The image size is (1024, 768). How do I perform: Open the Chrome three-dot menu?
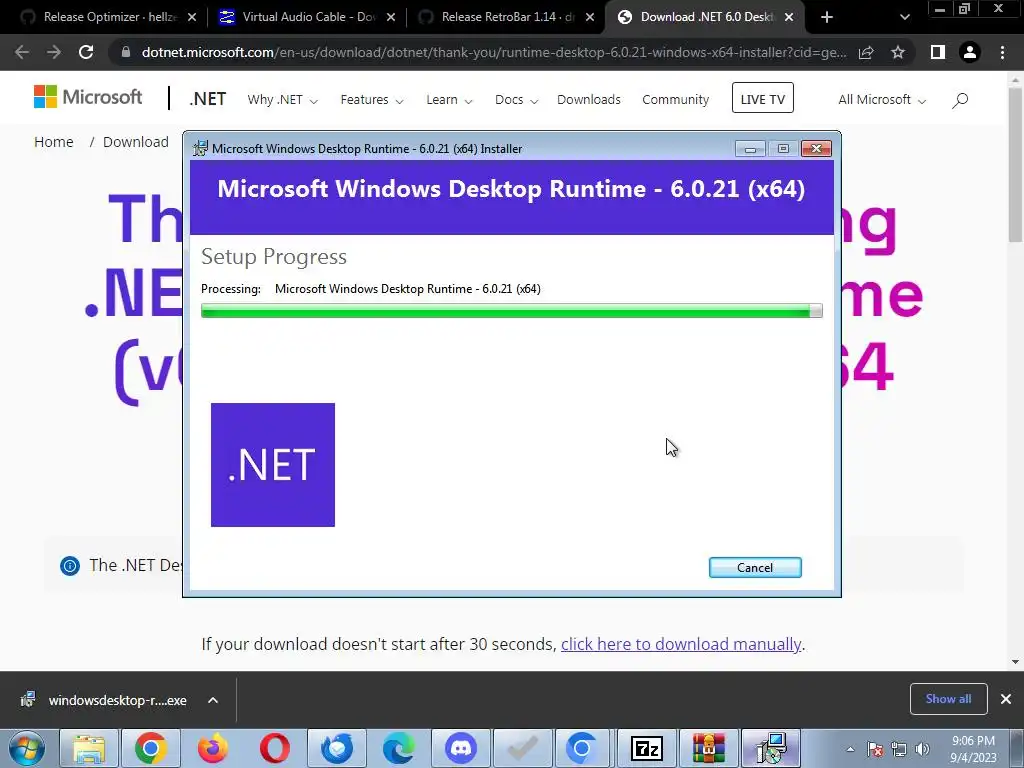[x=1002, y=52]
